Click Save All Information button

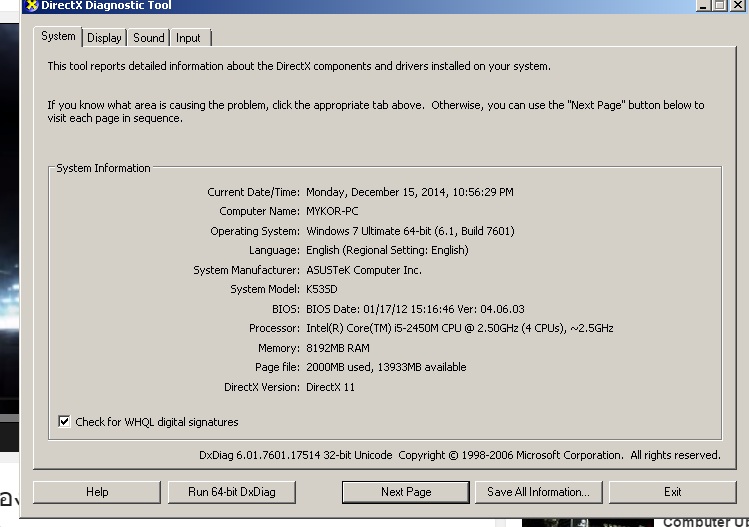point(538,492)
